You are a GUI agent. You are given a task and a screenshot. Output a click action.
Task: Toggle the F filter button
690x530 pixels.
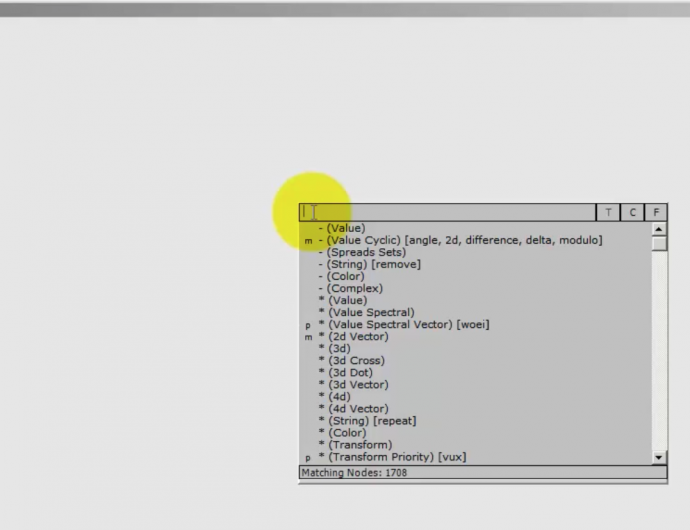656,213
